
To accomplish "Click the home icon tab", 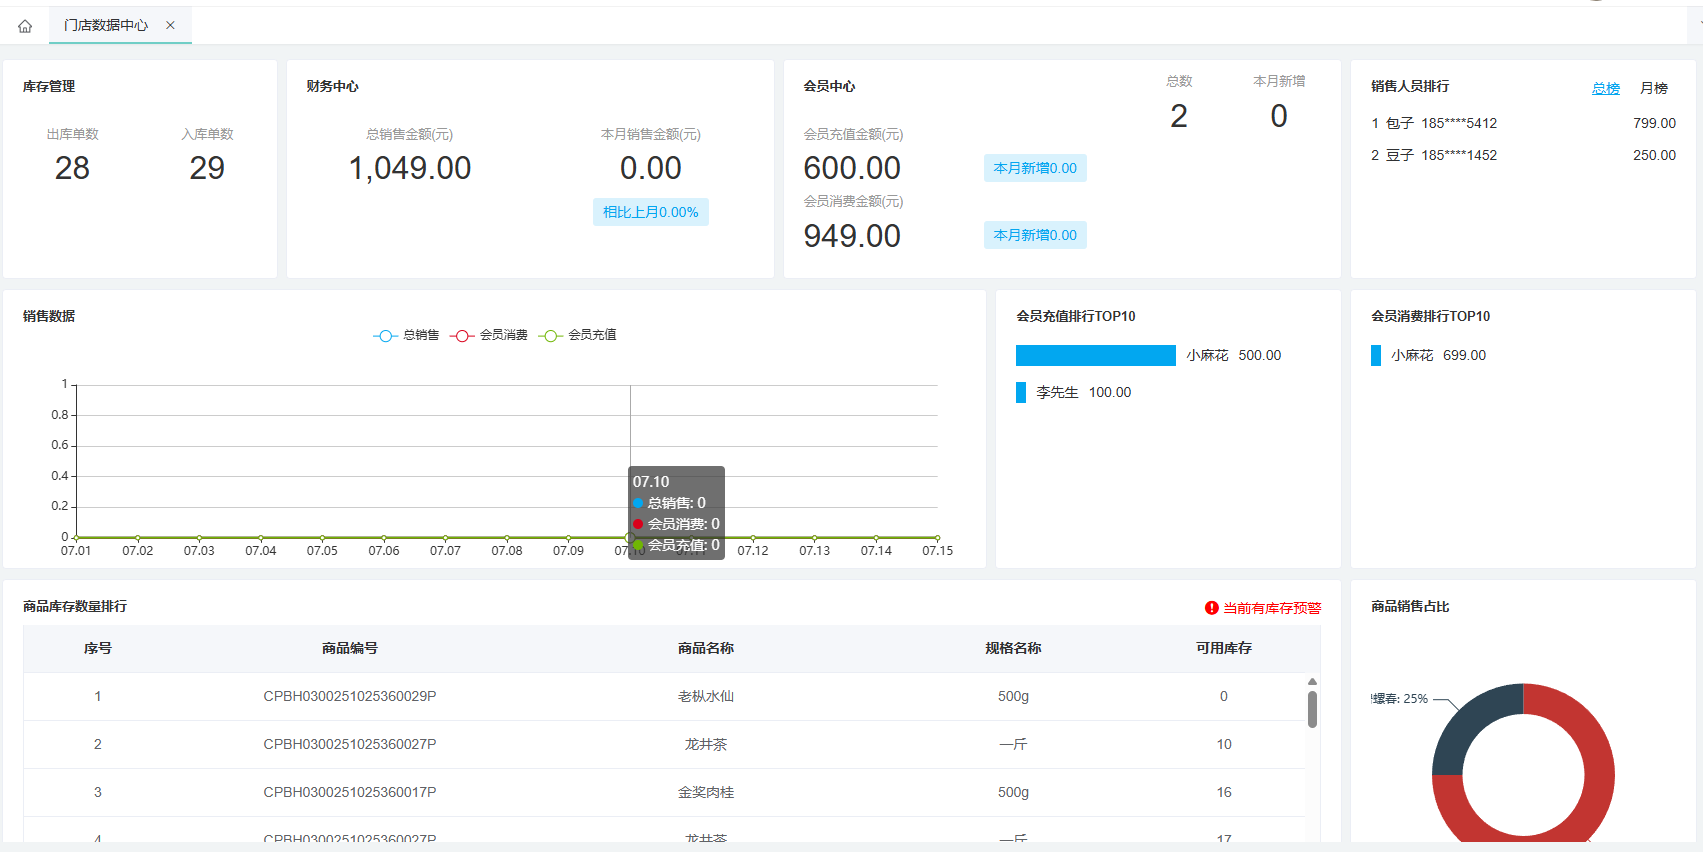I will click(x=25, y=26).
